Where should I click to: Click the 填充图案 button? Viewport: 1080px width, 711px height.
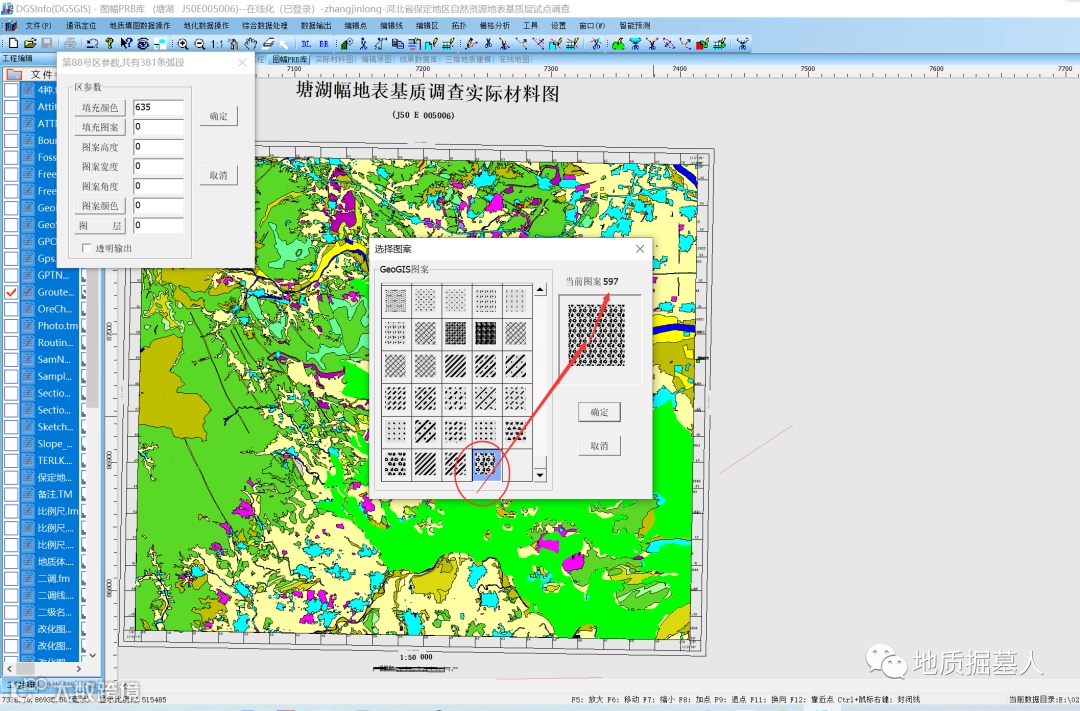coord(100,127)
